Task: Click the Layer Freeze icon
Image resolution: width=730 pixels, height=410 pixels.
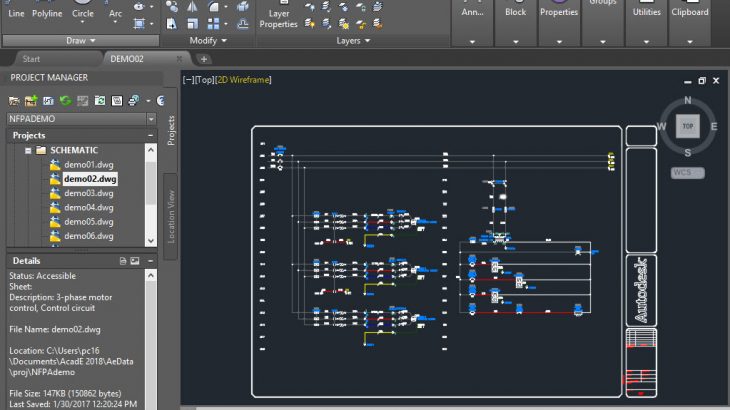Action: pos(344,7)
